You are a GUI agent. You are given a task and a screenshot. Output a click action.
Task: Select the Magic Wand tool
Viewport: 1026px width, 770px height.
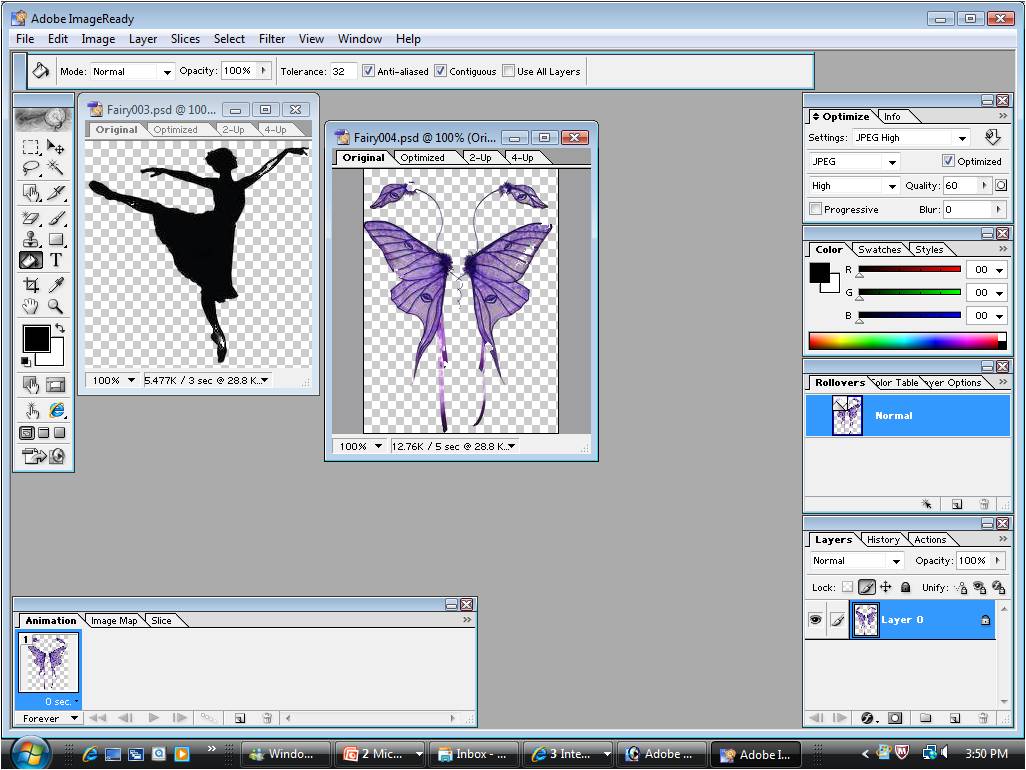click(x=56, y=169)
